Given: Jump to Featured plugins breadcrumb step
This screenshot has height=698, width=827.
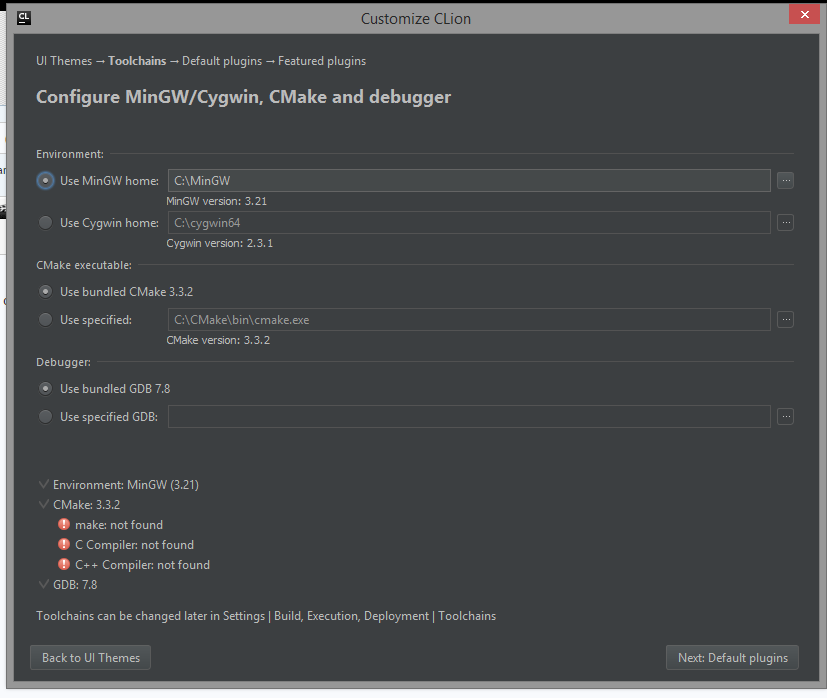Looking at the screenshot, I should pos(322,61).
